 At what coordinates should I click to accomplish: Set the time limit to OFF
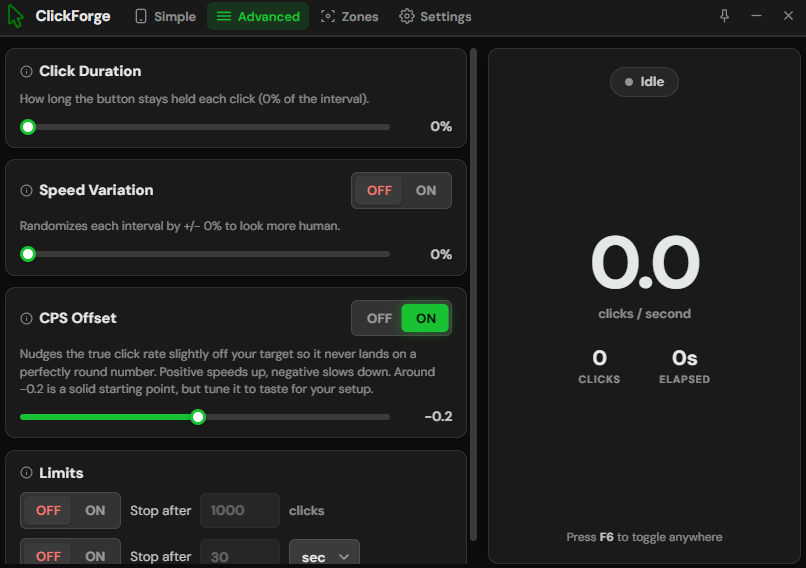[48, 556]
